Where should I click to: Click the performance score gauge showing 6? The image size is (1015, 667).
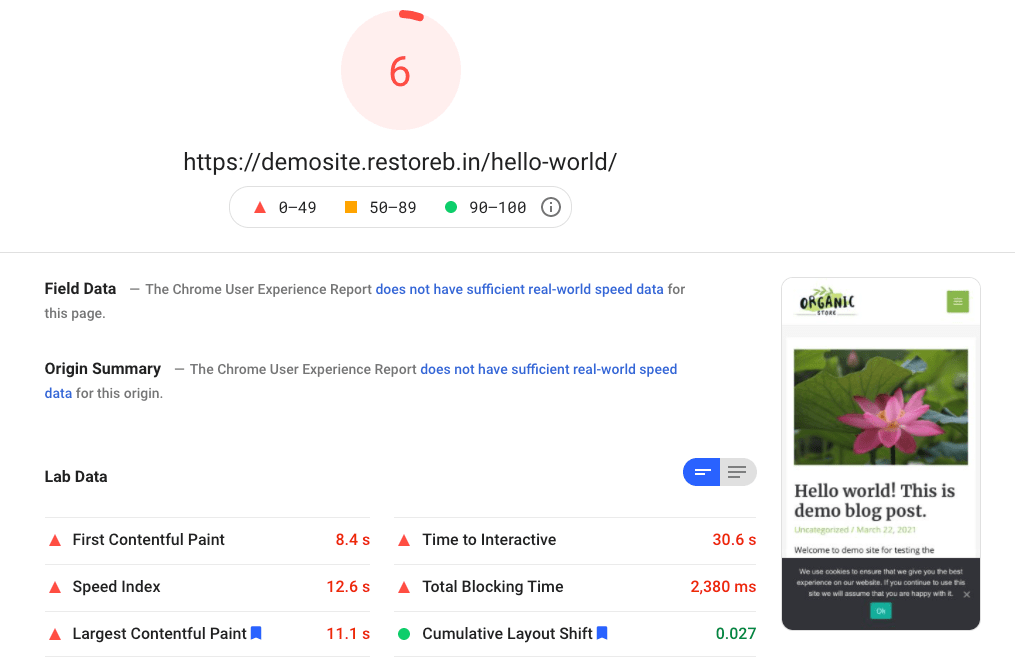pyautogui.click(x=401, y=70)
